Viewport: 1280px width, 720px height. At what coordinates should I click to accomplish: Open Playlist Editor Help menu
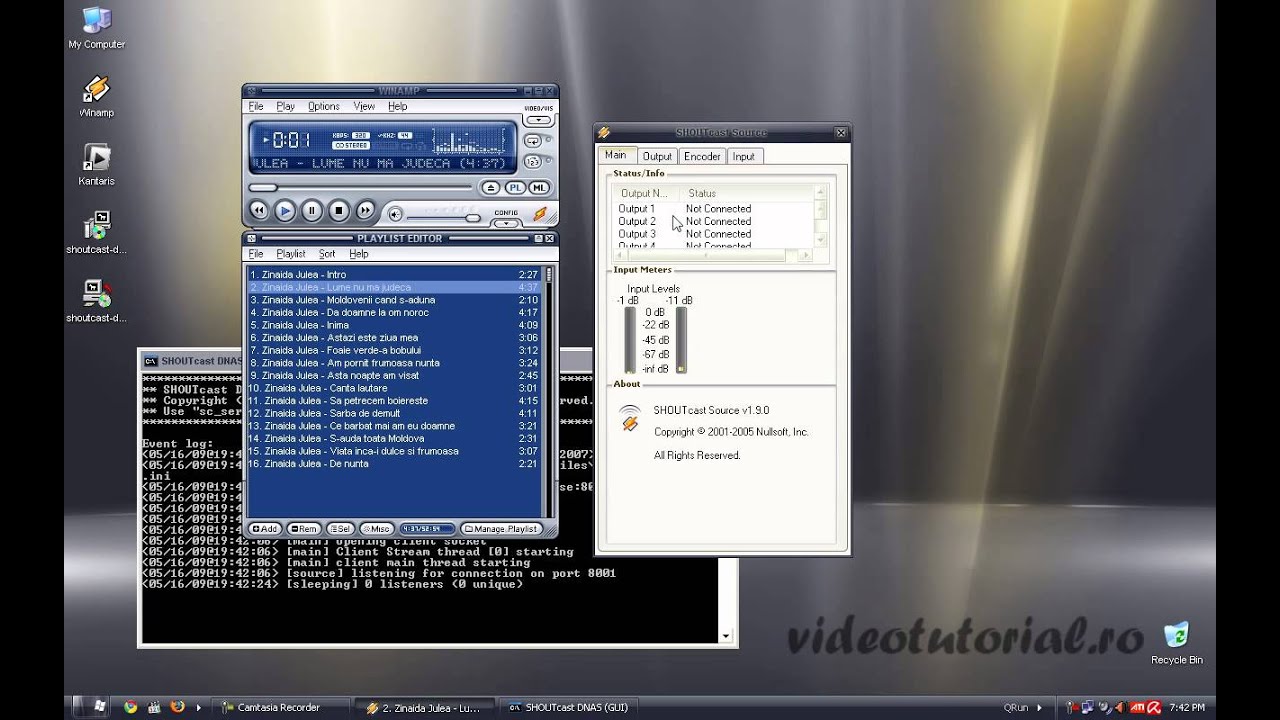(358, 254)
